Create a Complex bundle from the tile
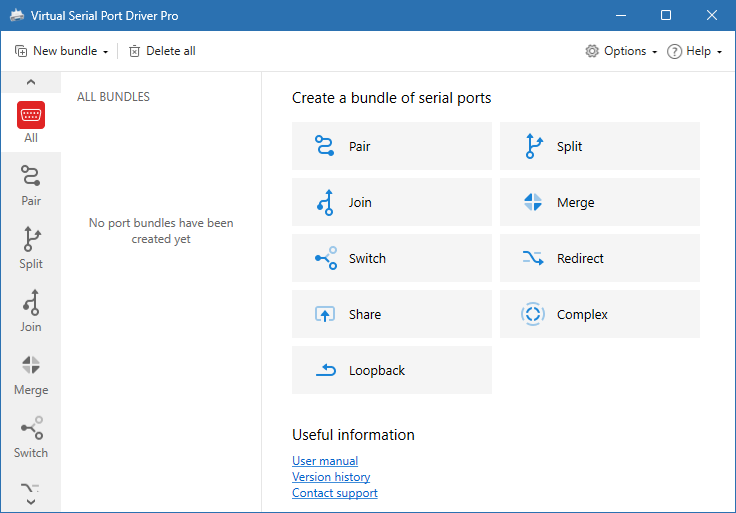The image size is (736, 513). point(600,314)
